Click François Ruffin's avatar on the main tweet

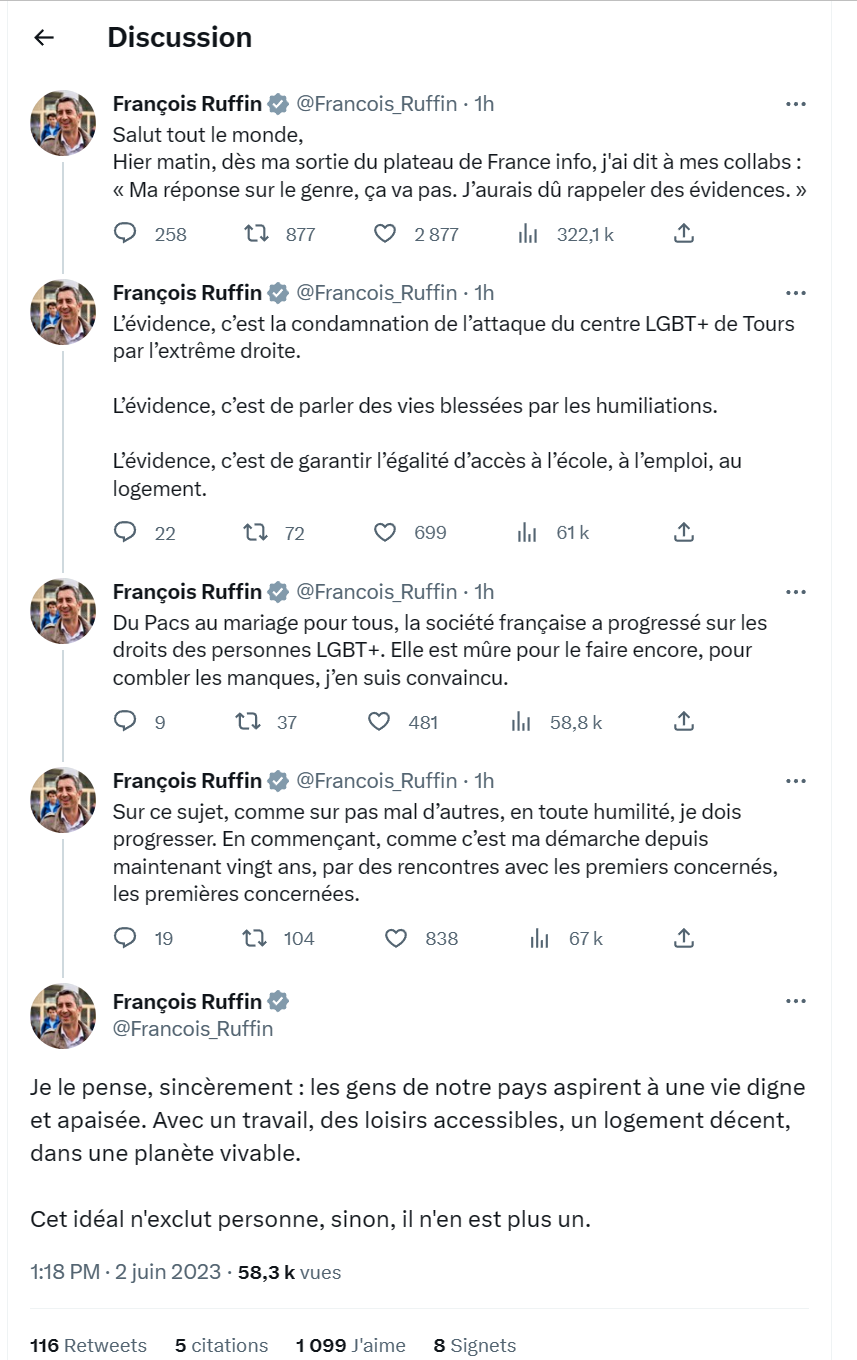pos(63,1015)
